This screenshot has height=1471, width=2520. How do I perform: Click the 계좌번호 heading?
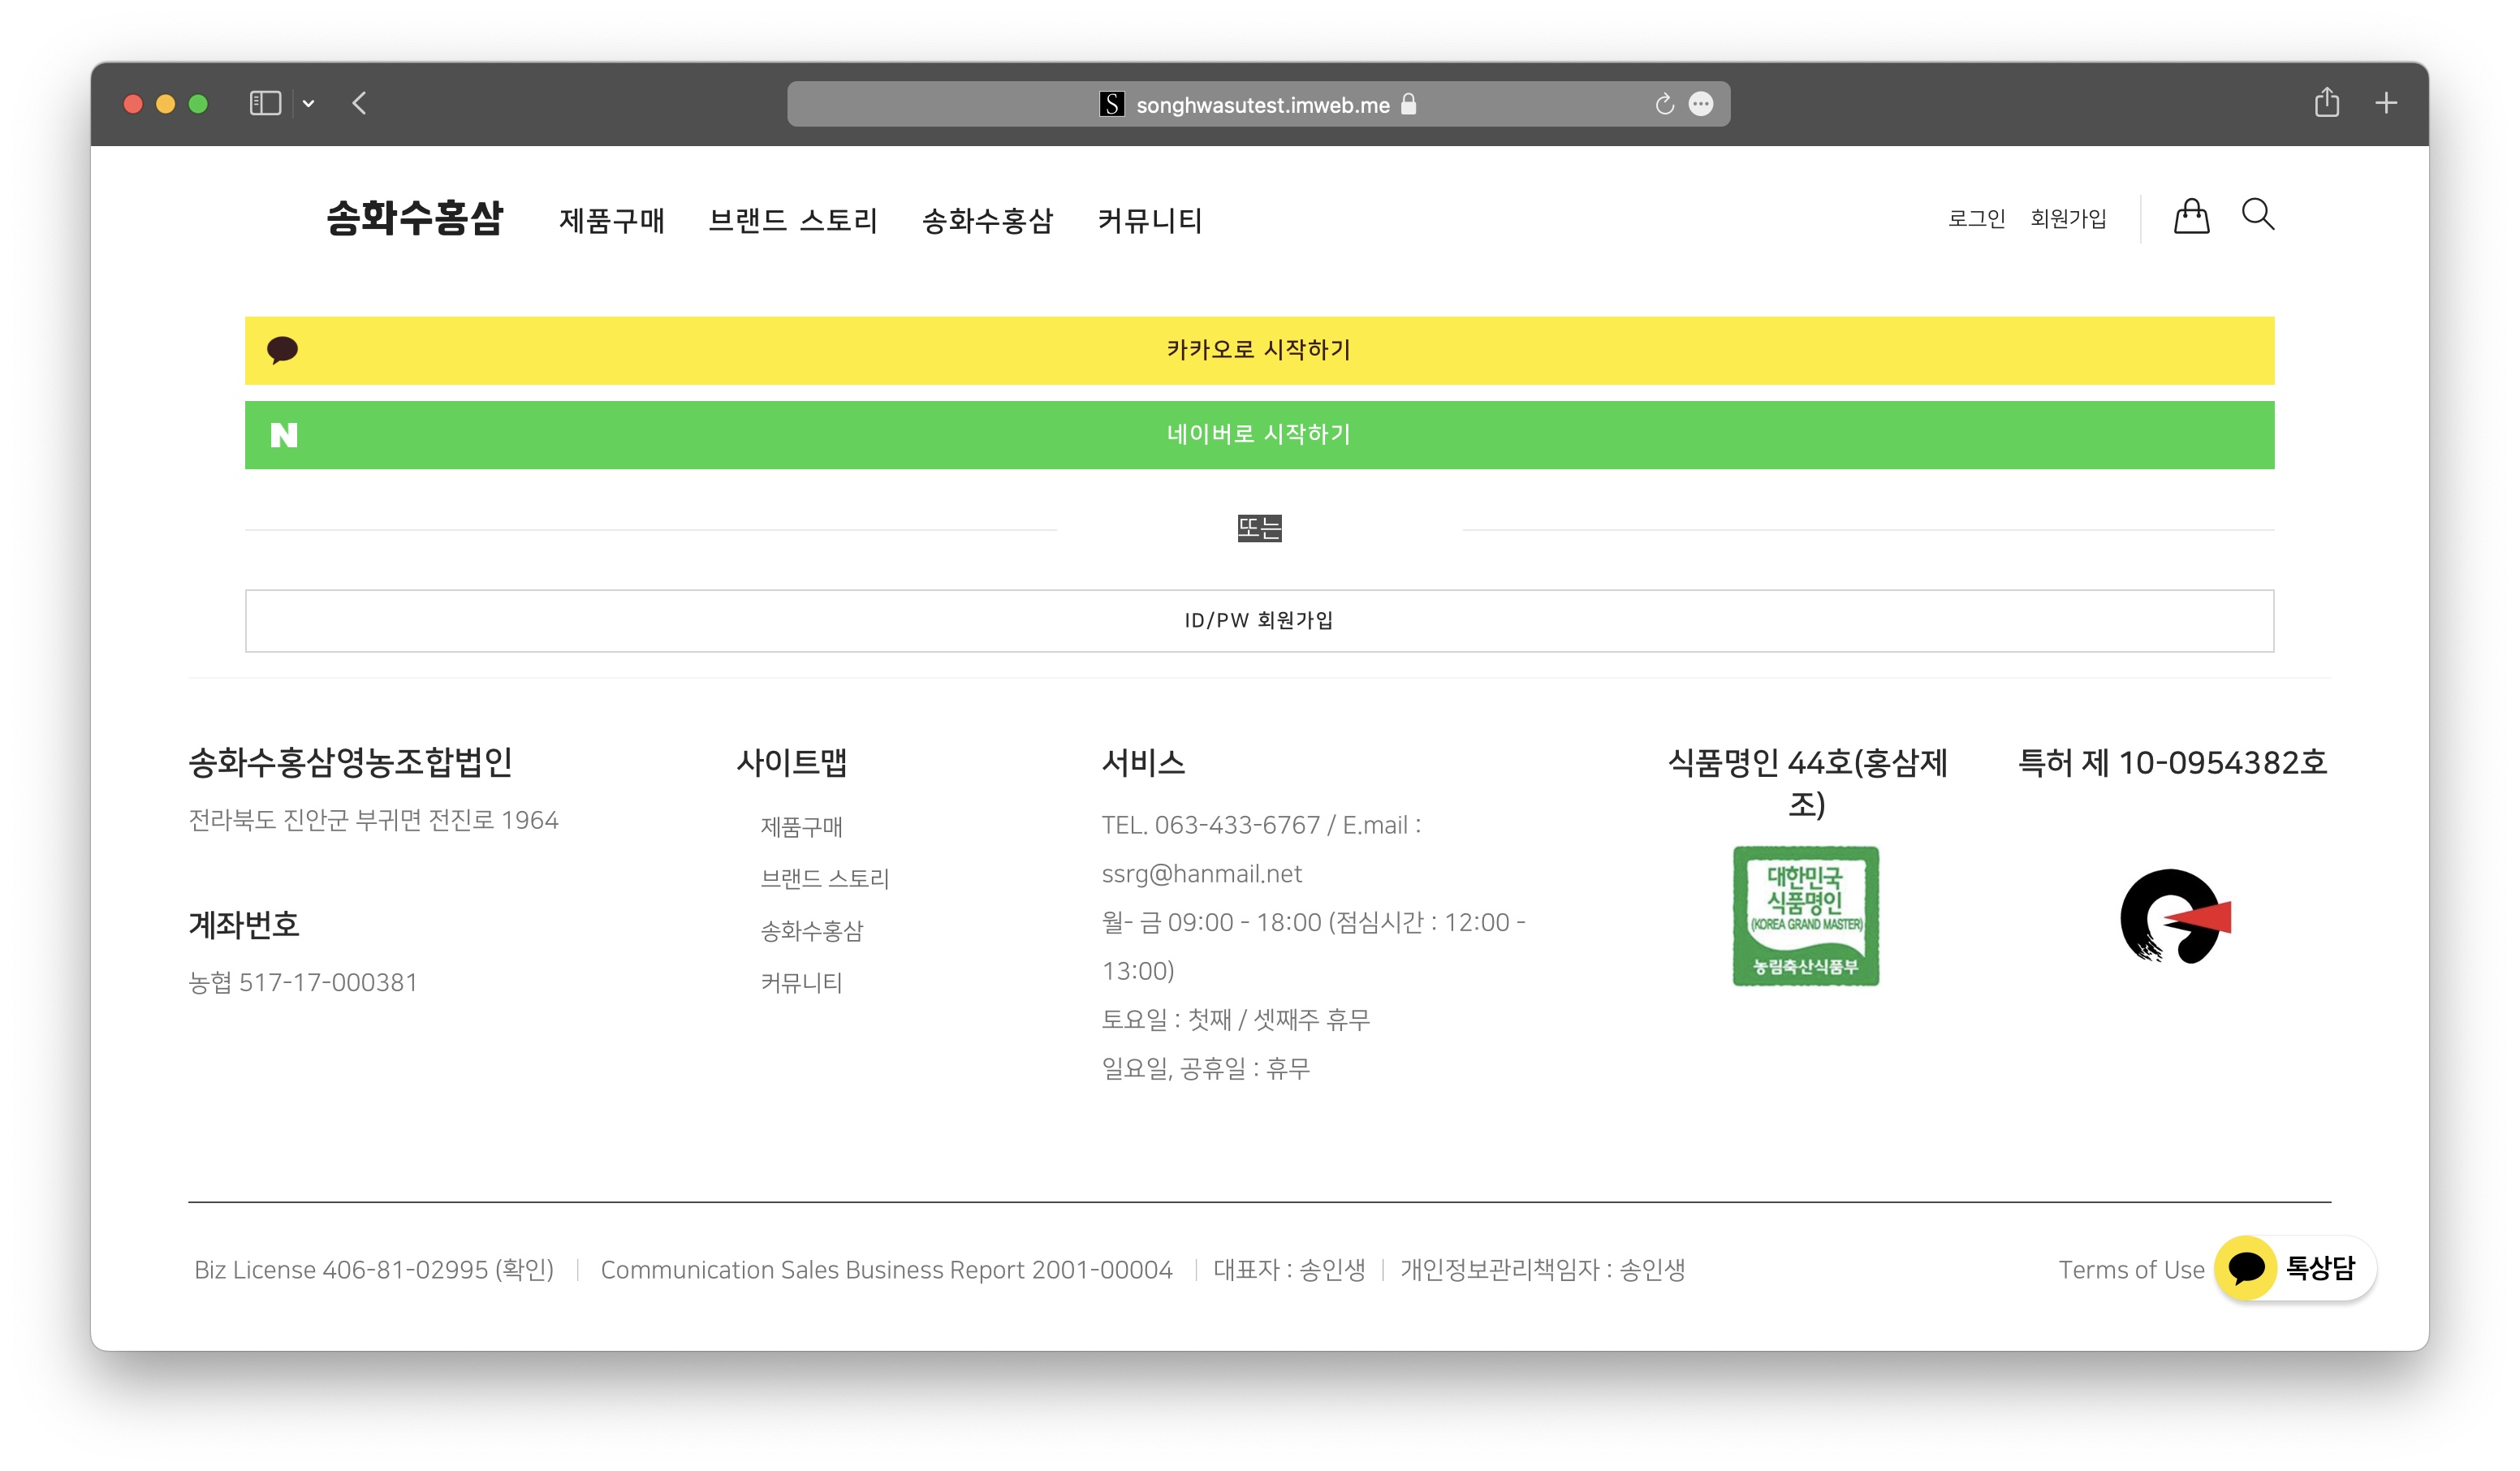click(244, 925)
